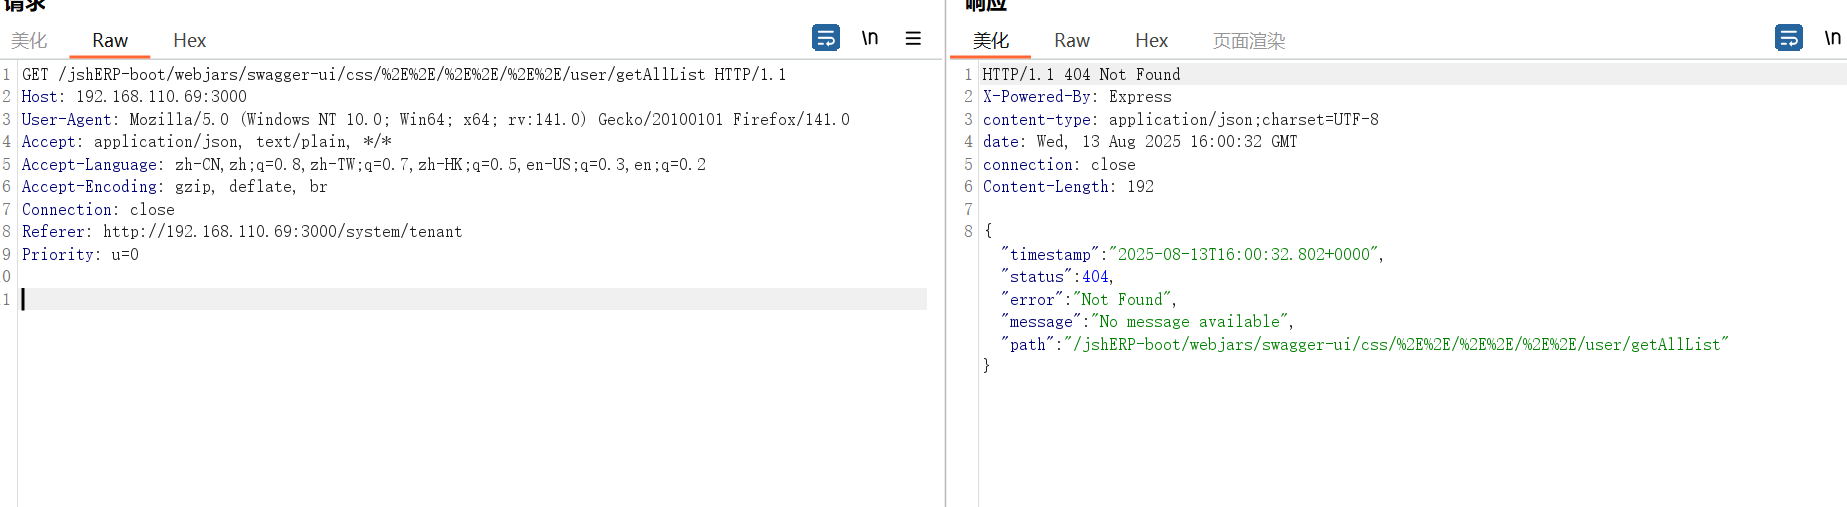Image resolution: width=1847 pixels, height=507 pixels.
Task: Select the request Raw tab
Action: [x=110, y=41]
